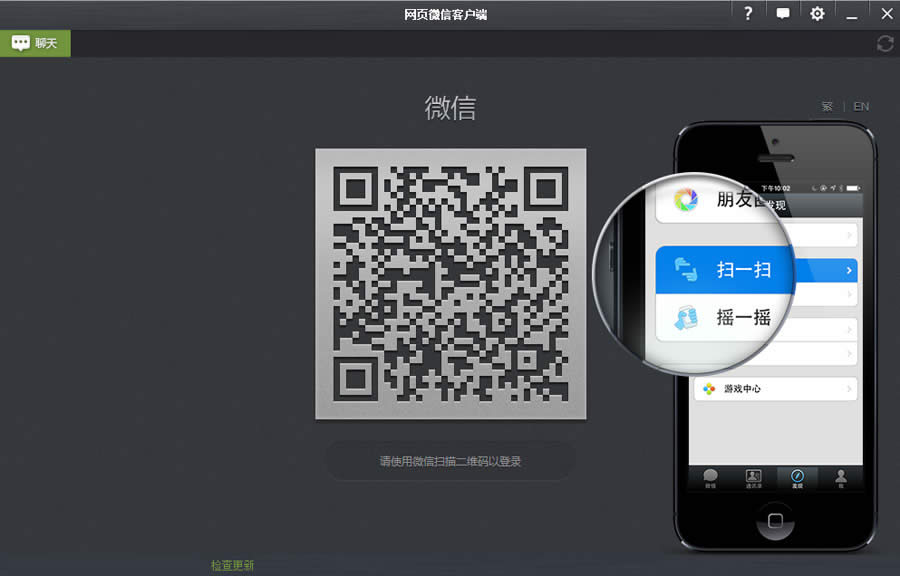The width and height of the screenshot is (900, 576).
Task: Open settings via the gear icon
Action: point(817,14)
